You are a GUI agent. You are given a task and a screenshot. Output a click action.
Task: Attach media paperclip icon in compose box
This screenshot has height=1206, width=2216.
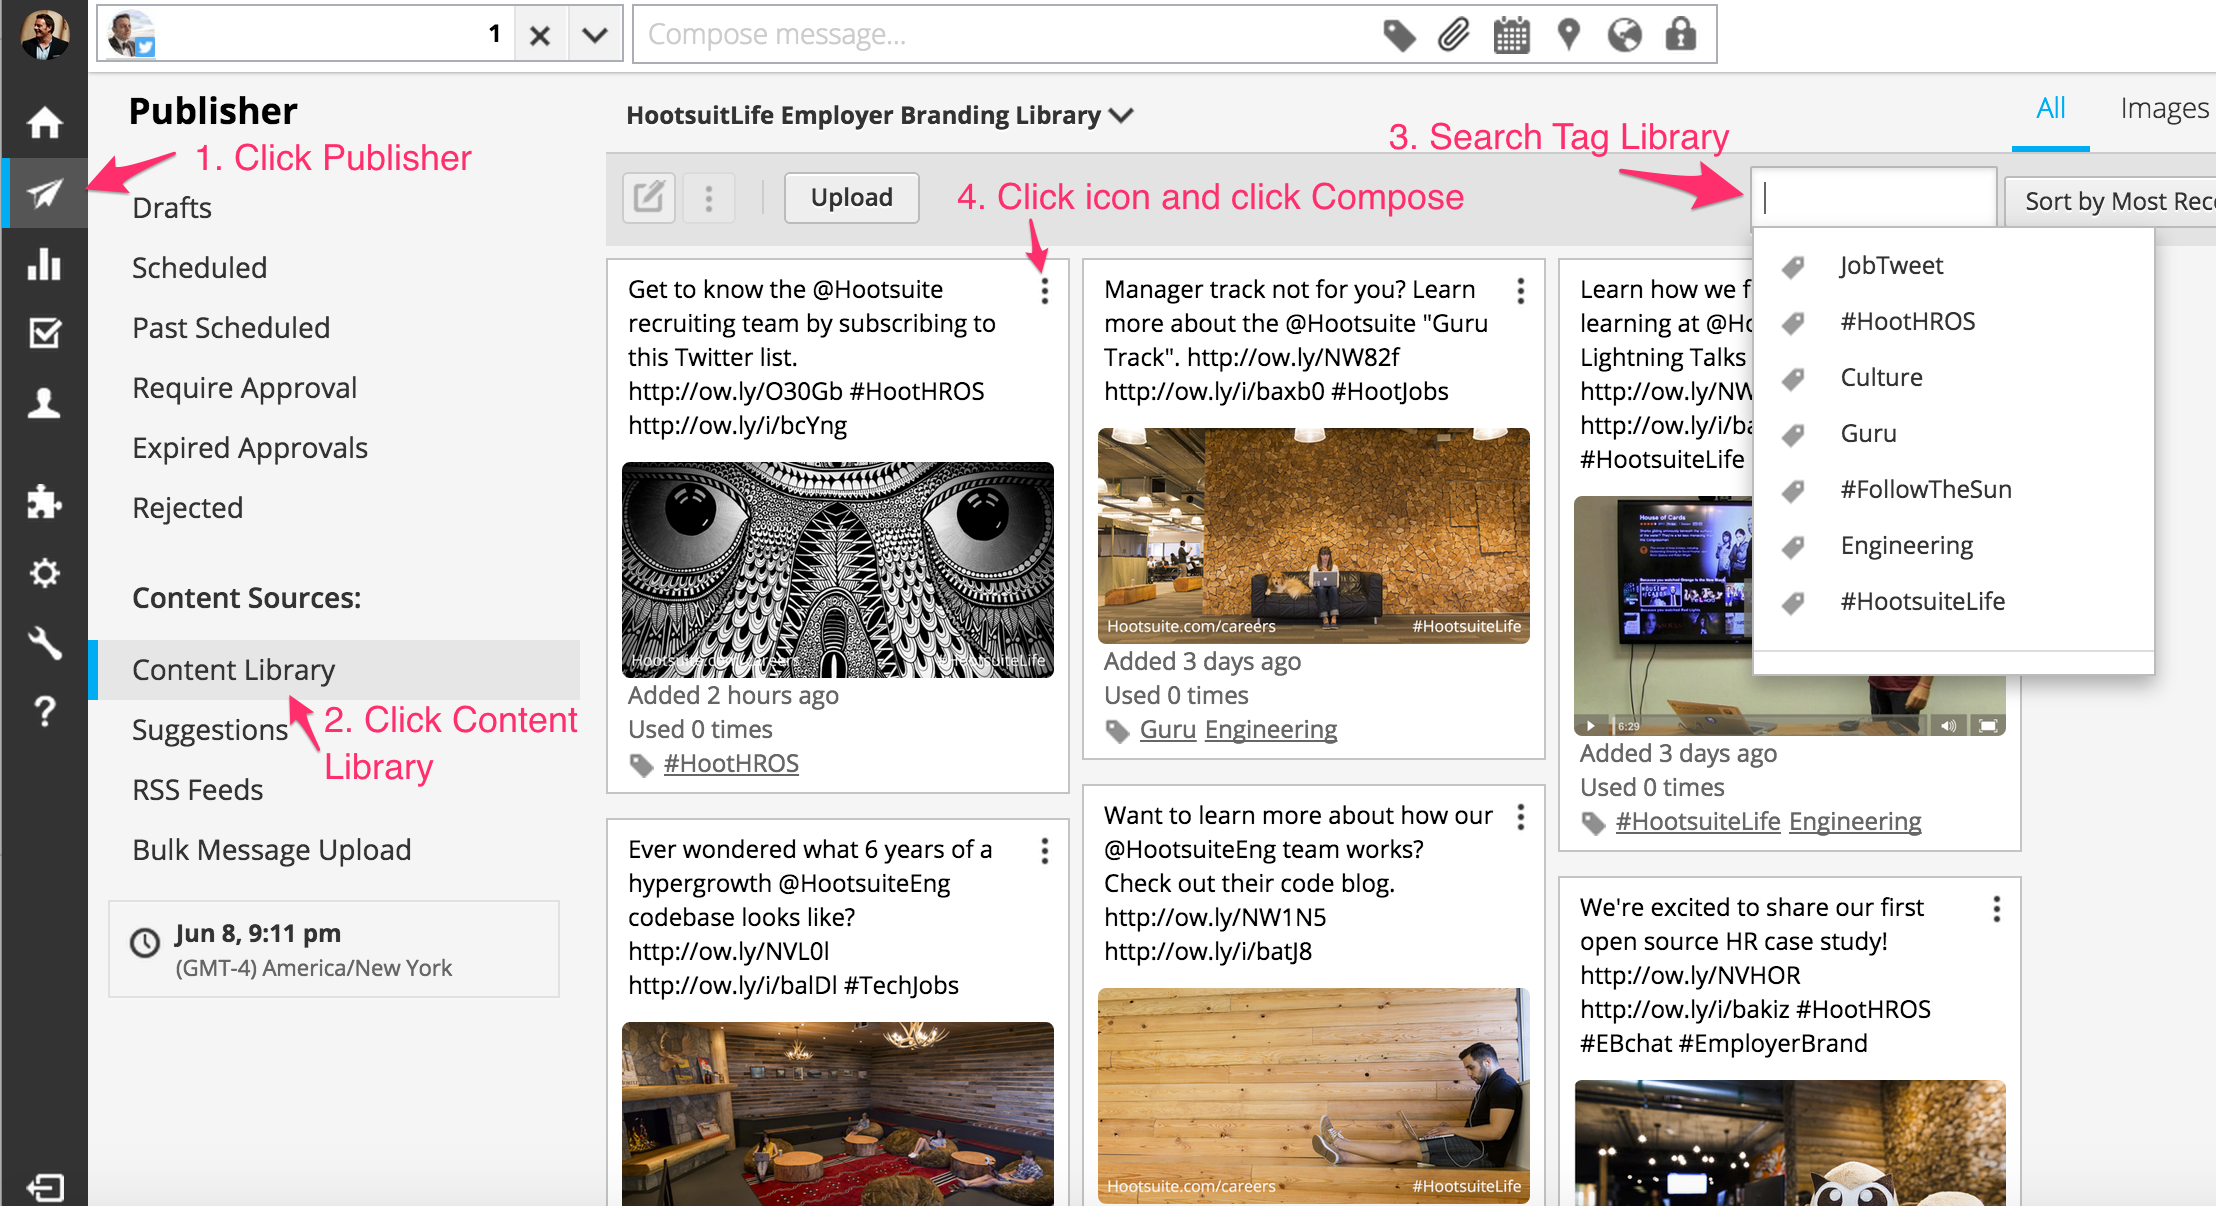pyautogui.click(x=1454, y=35)
